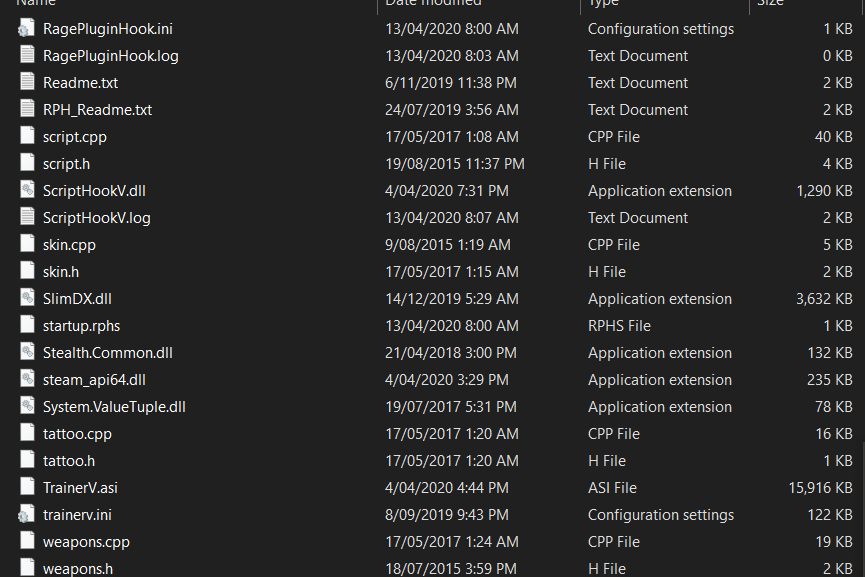865x577 pixels.
Task: Click the trainerv.ini settings file icon
Action: coord(26,515)
